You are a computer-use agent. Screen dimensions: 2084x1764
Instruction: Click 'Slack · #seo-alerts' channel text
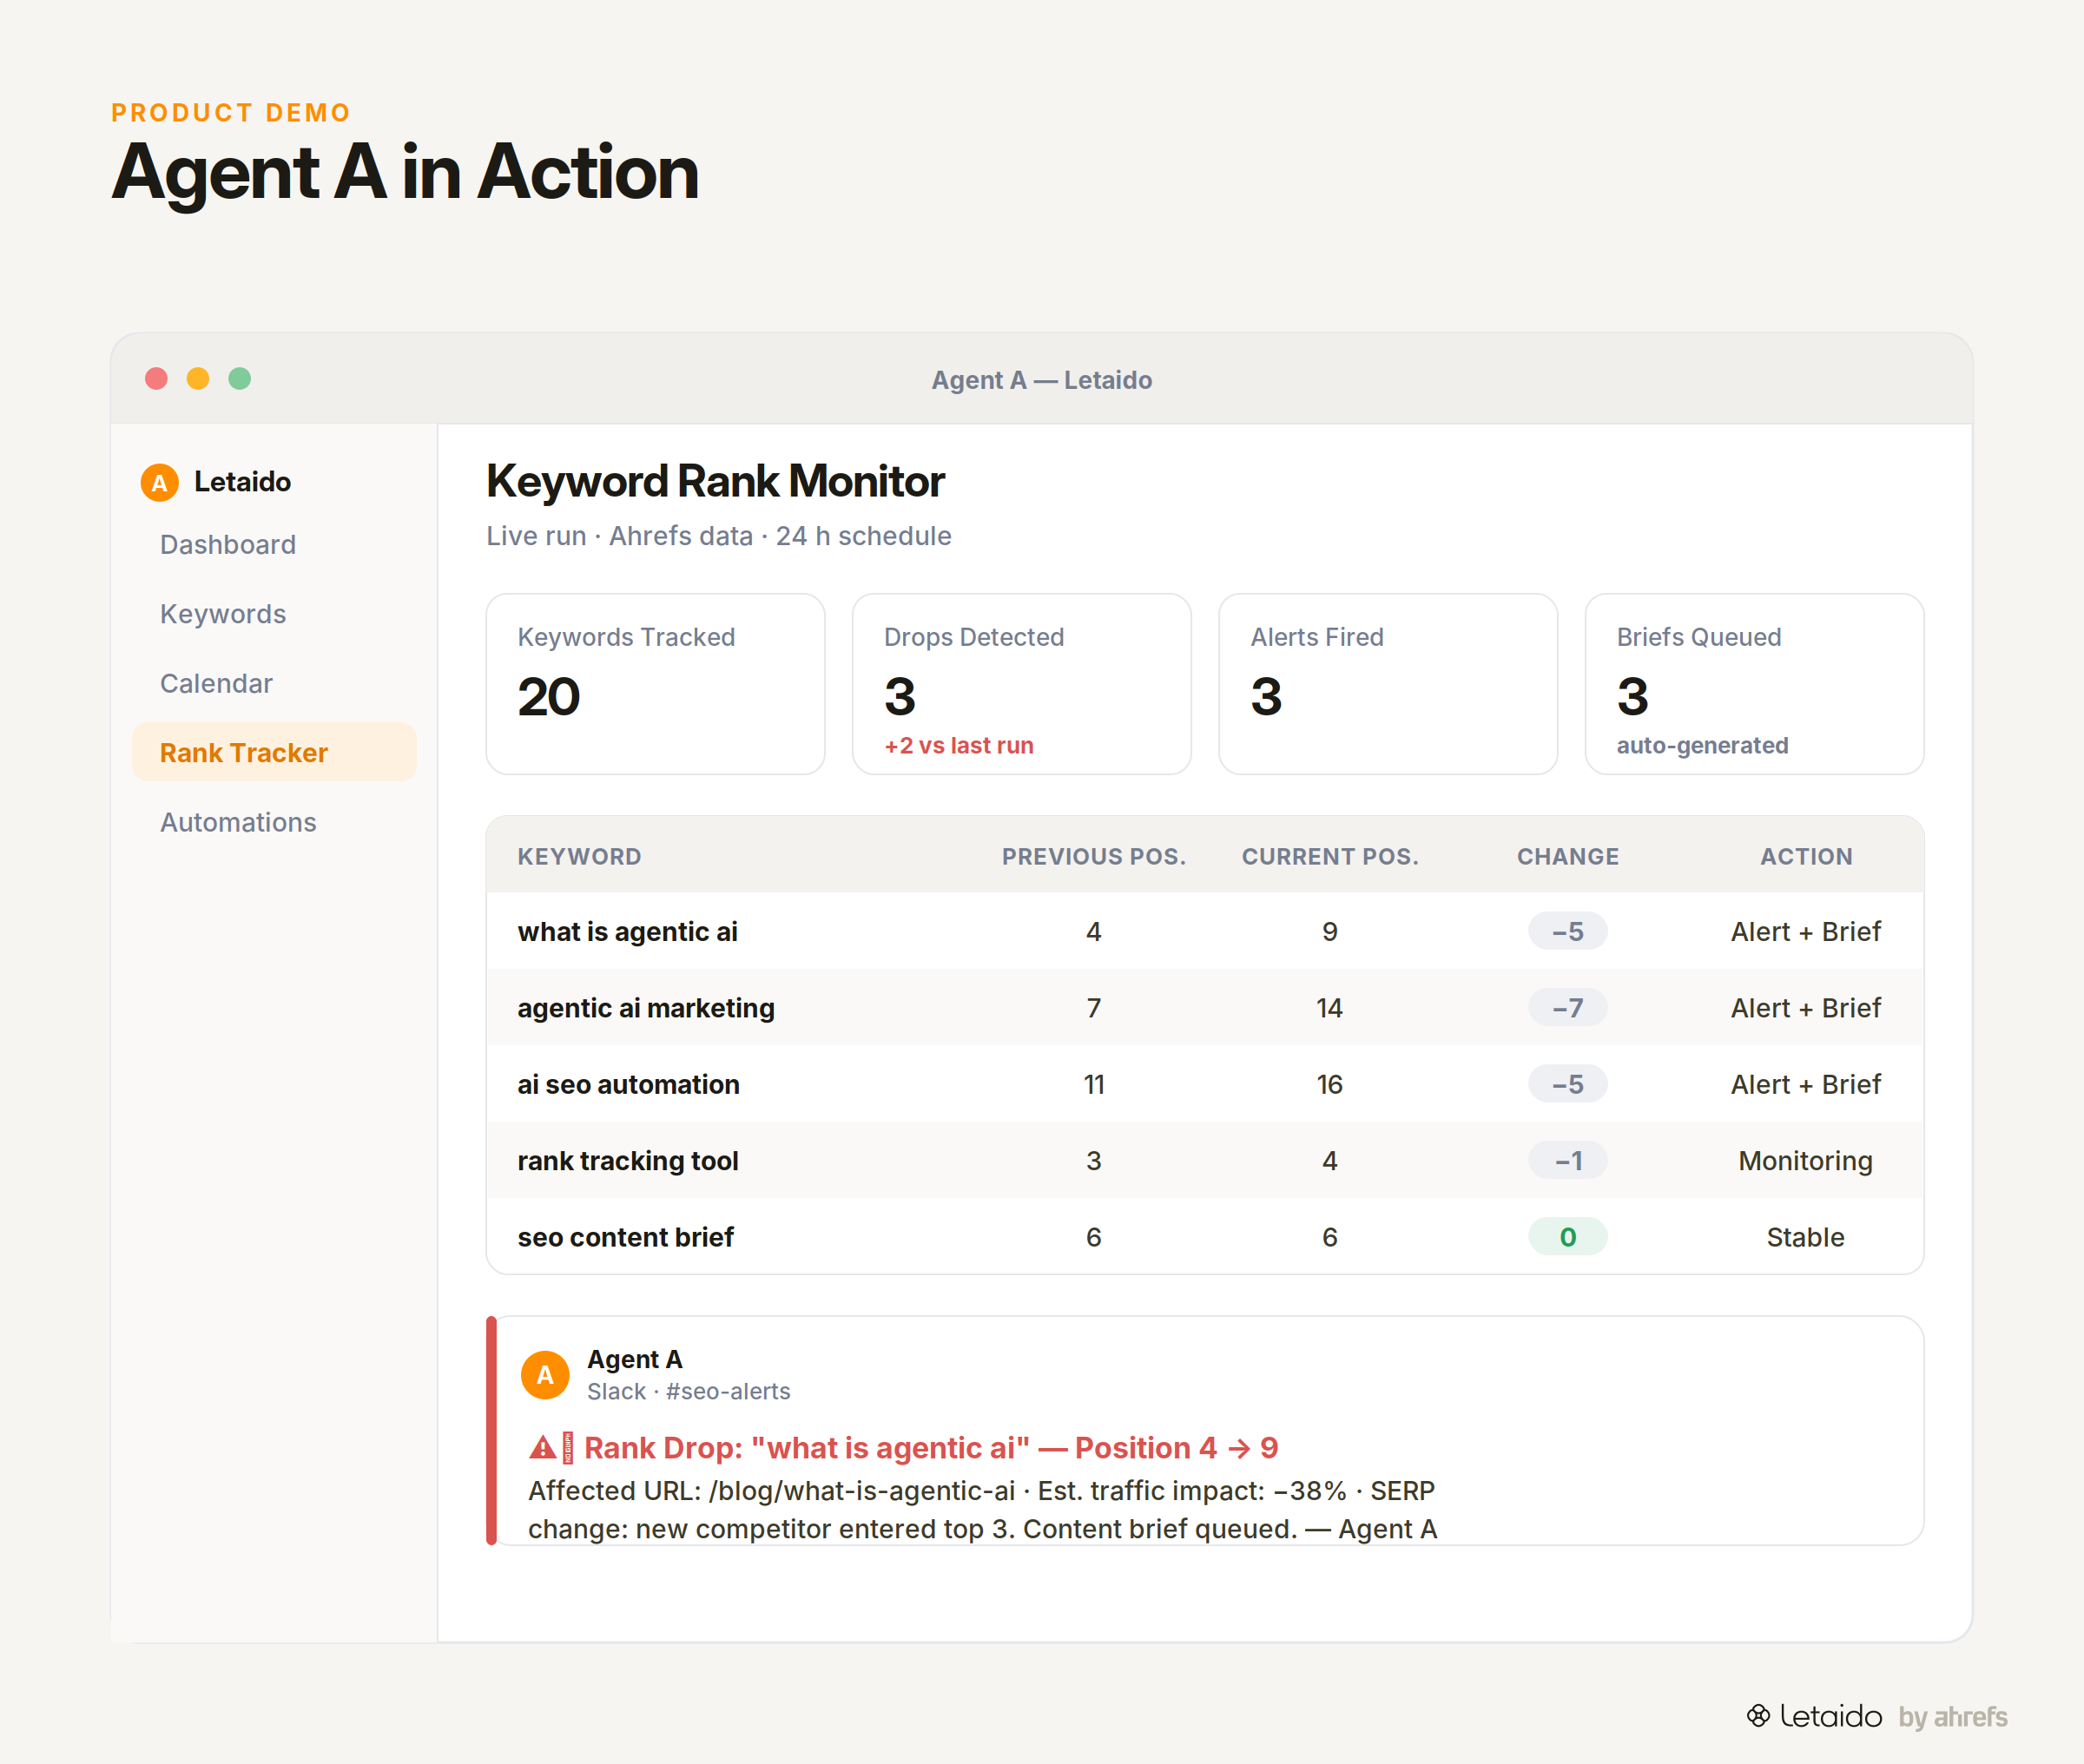click(688, 1392)
